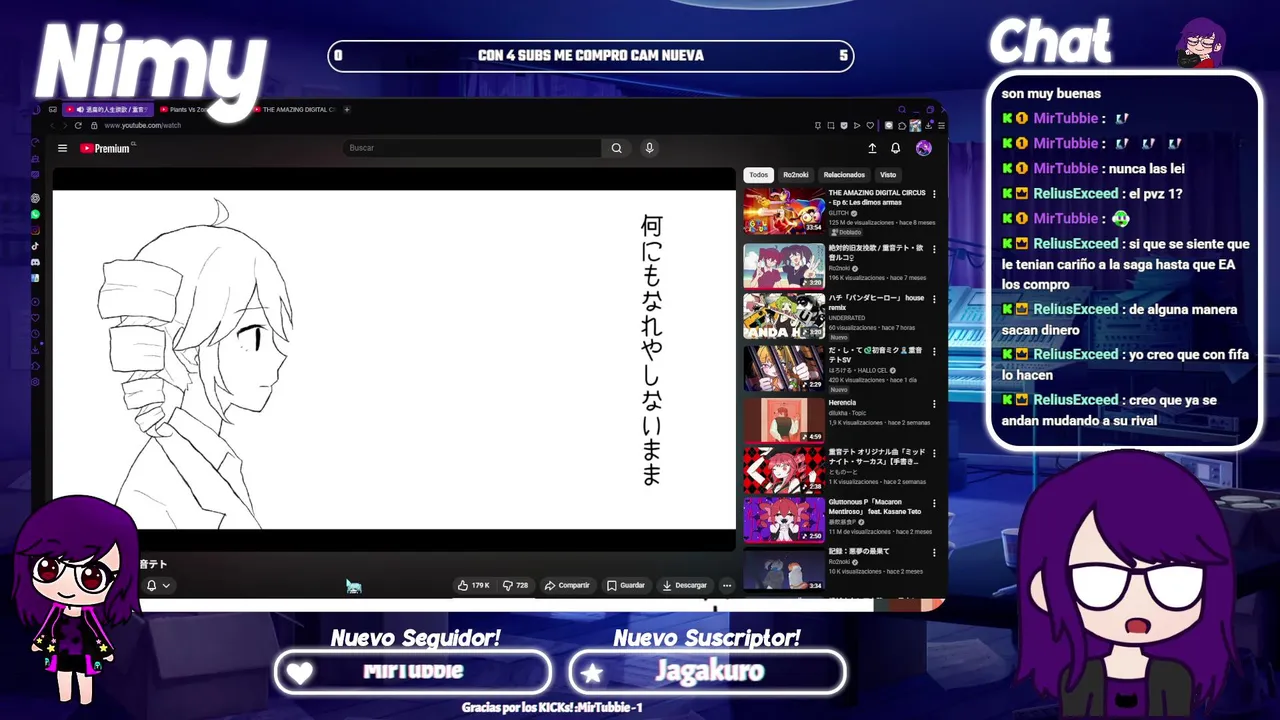
Task: Click the Jagakuro new subscriber name
Action: (709, 672)
